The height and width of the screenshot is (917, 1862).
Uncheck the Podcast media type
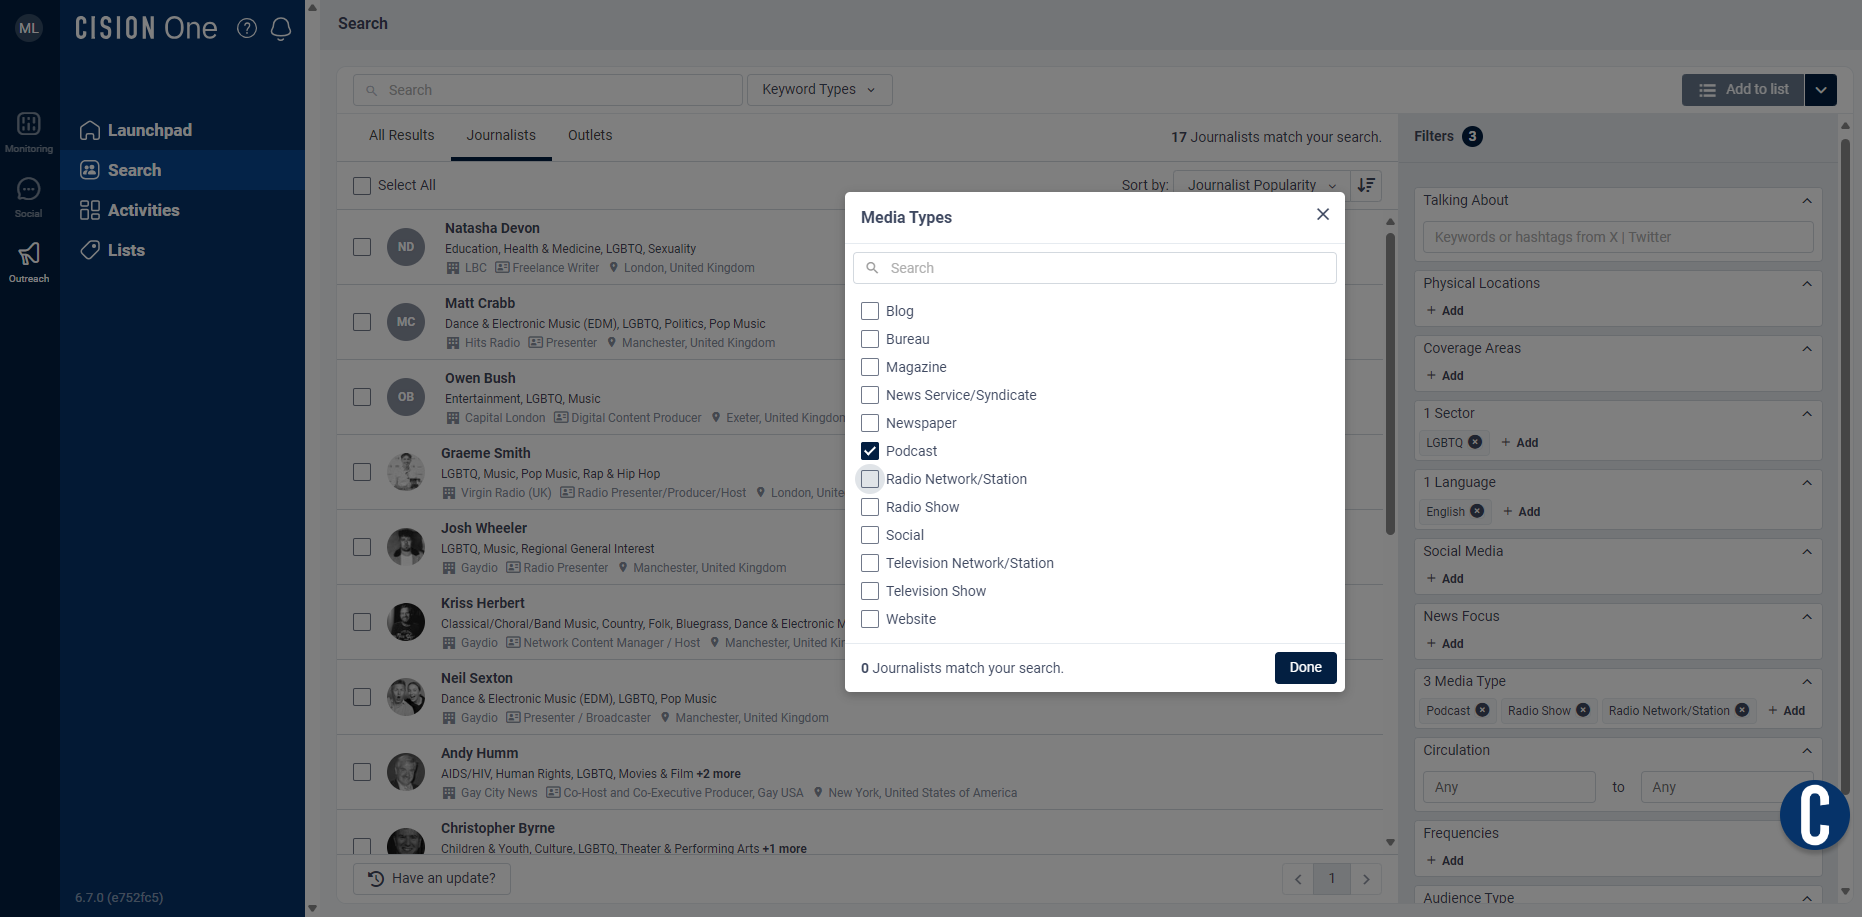click(x=870, y=451)
